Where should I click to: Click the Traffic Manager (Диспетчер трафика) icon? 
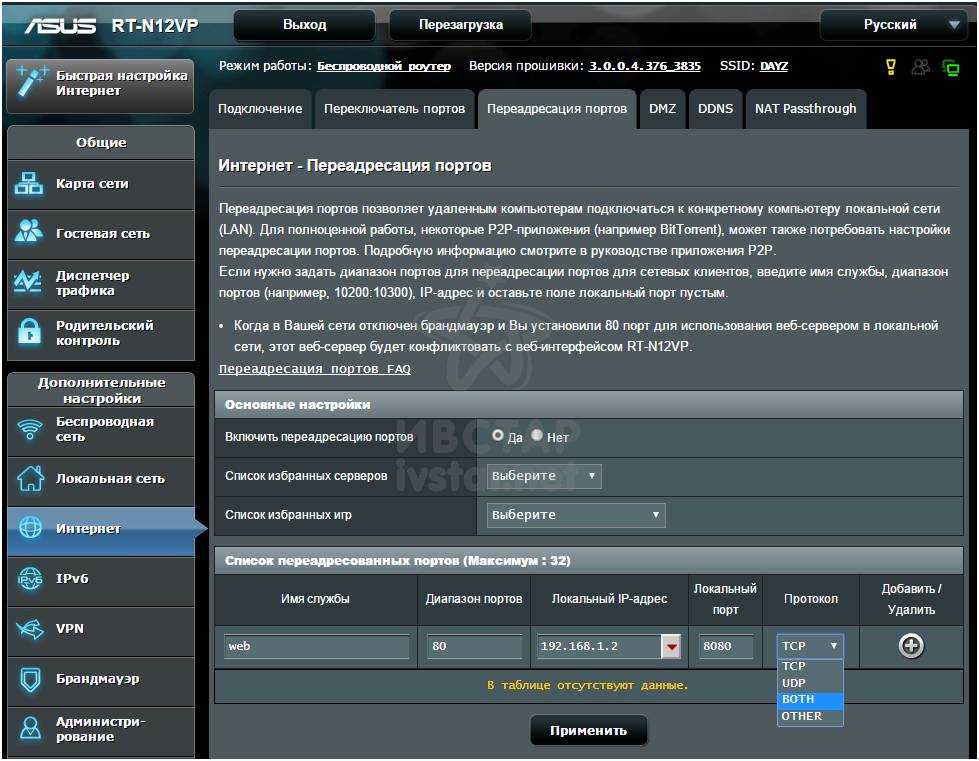tap(30, 283)
